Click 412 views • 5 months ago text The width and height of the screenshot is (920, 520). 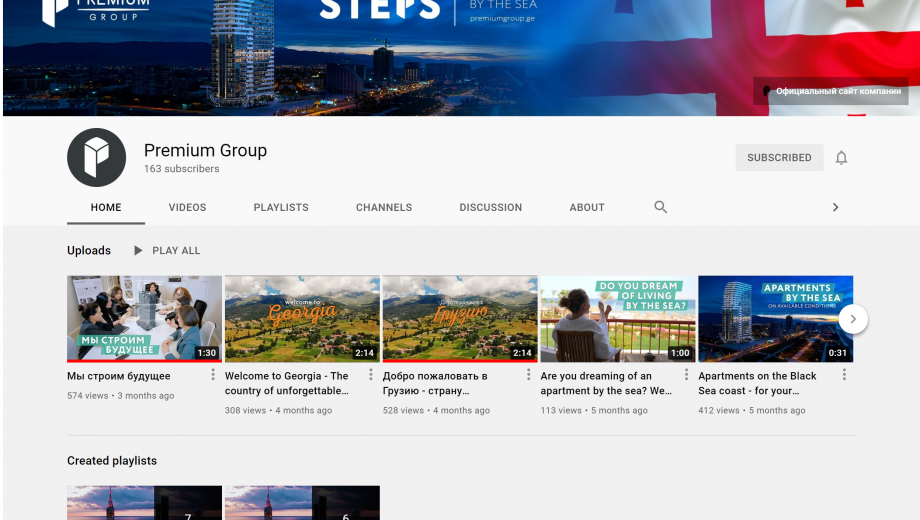tap(752, 410)
